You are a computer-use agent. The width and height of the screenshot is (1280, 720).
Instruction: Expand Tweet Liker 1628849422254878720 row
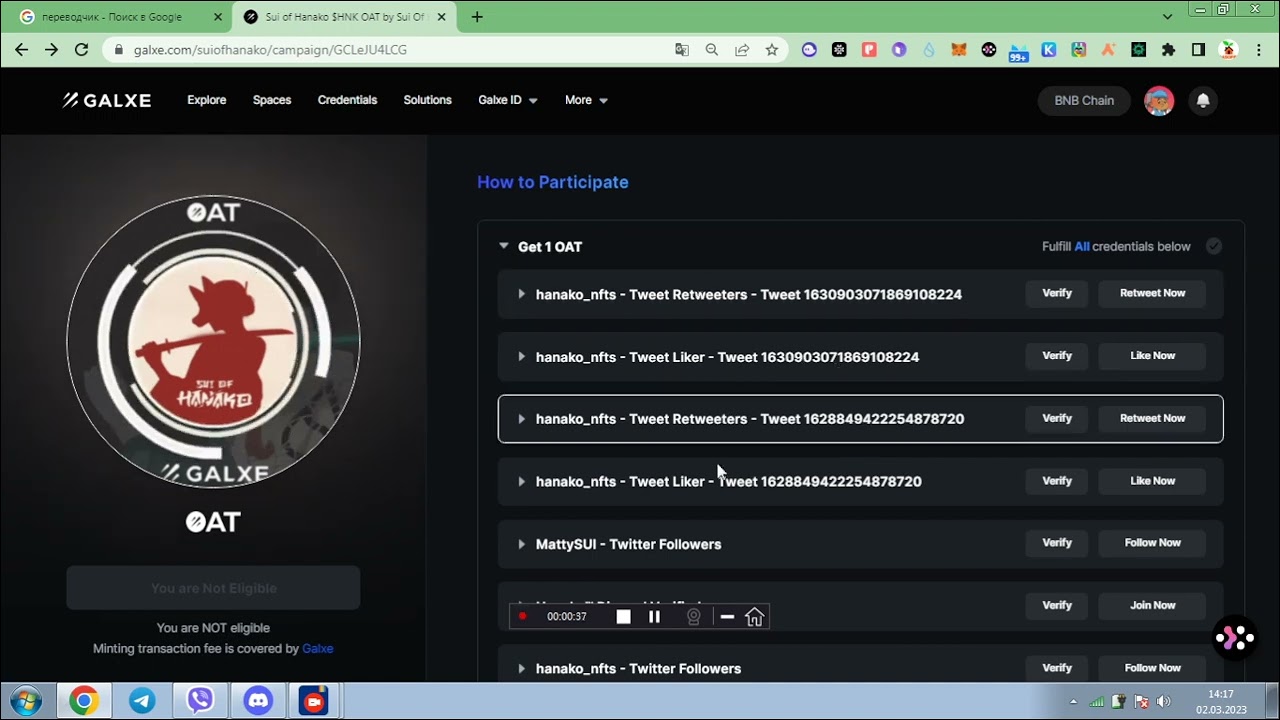(x=521, y=482)
